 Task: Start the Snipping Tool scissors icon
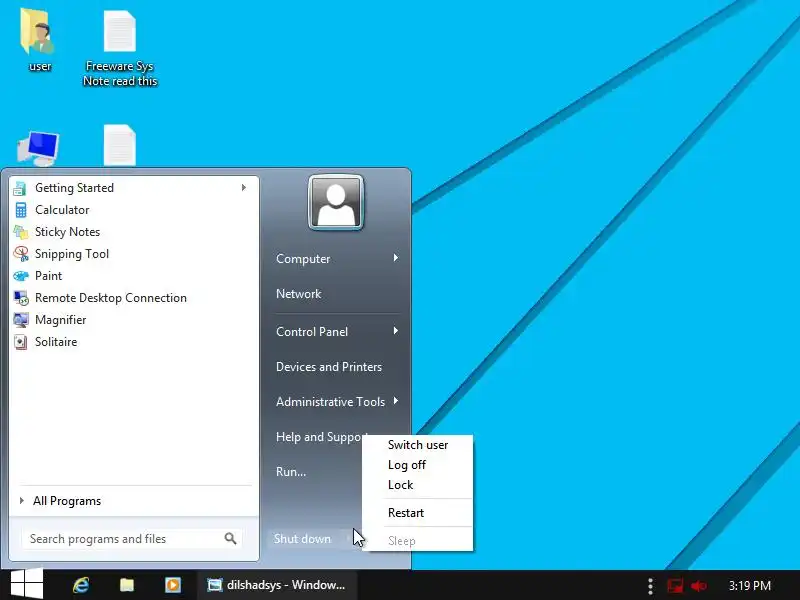click(x=20, y=254)
